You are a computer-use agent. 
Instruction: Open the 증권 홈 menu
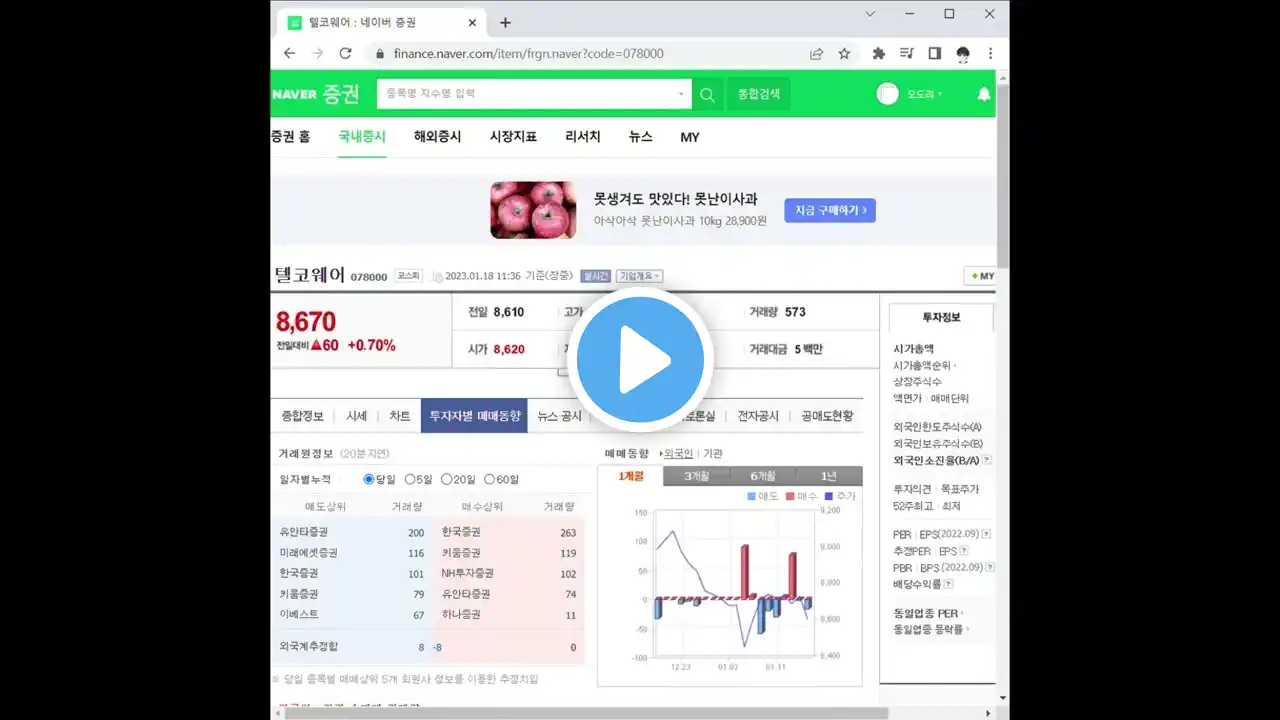[290, 137]
